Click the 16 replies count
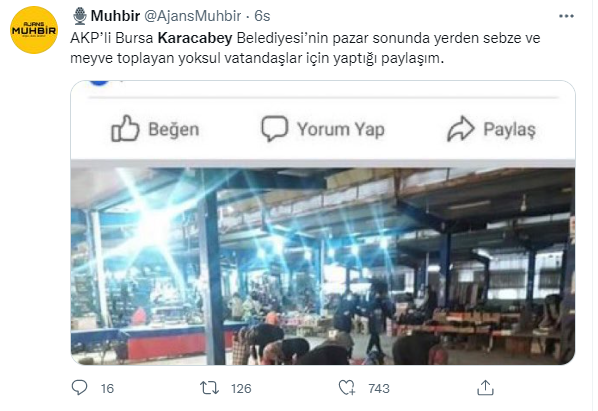 click(107, 389)
